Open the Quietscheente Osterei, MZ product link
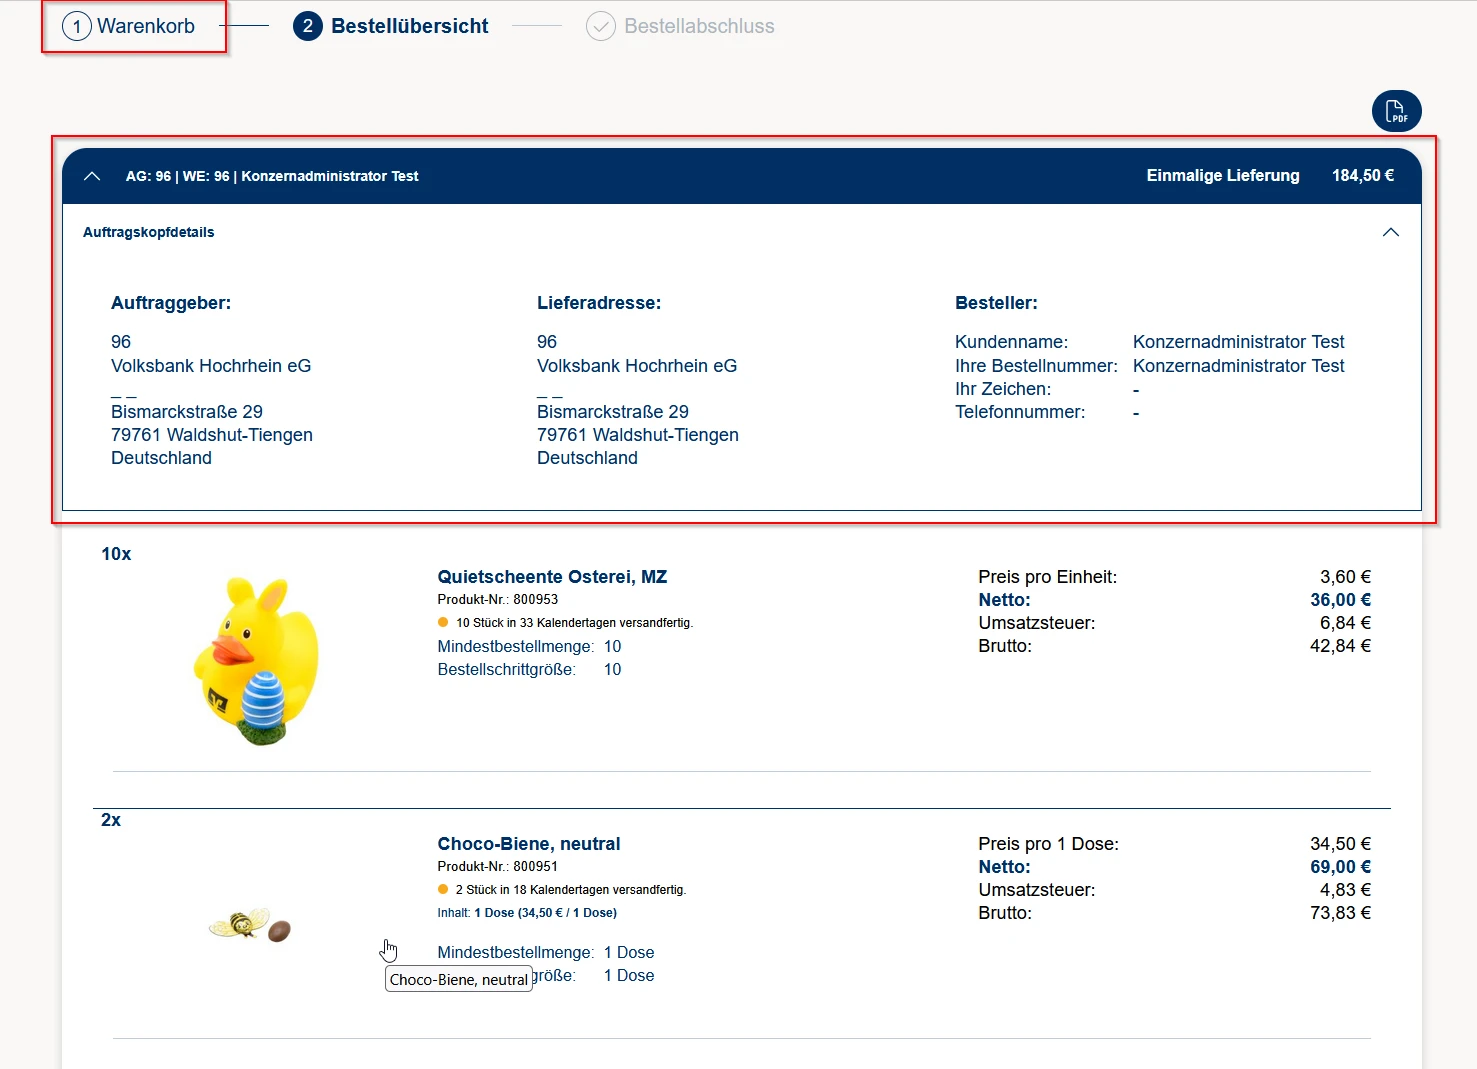Screen dimensions: 1477x1069 [552, 577]
